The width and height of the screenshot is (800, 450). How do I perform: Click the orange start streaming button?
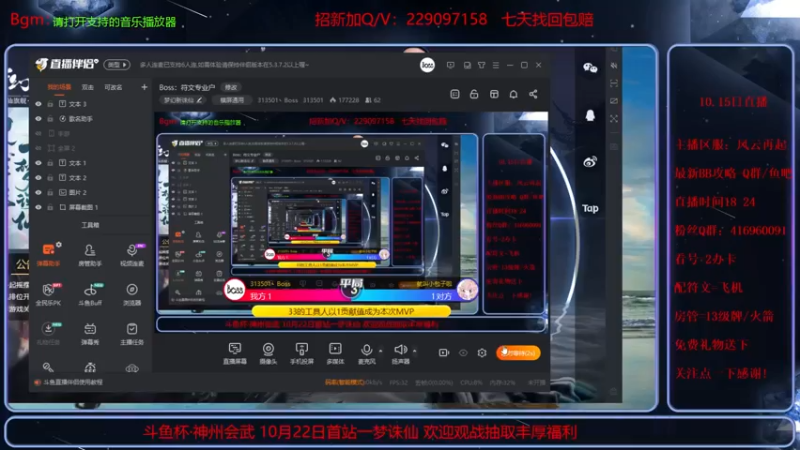(518, 353)
